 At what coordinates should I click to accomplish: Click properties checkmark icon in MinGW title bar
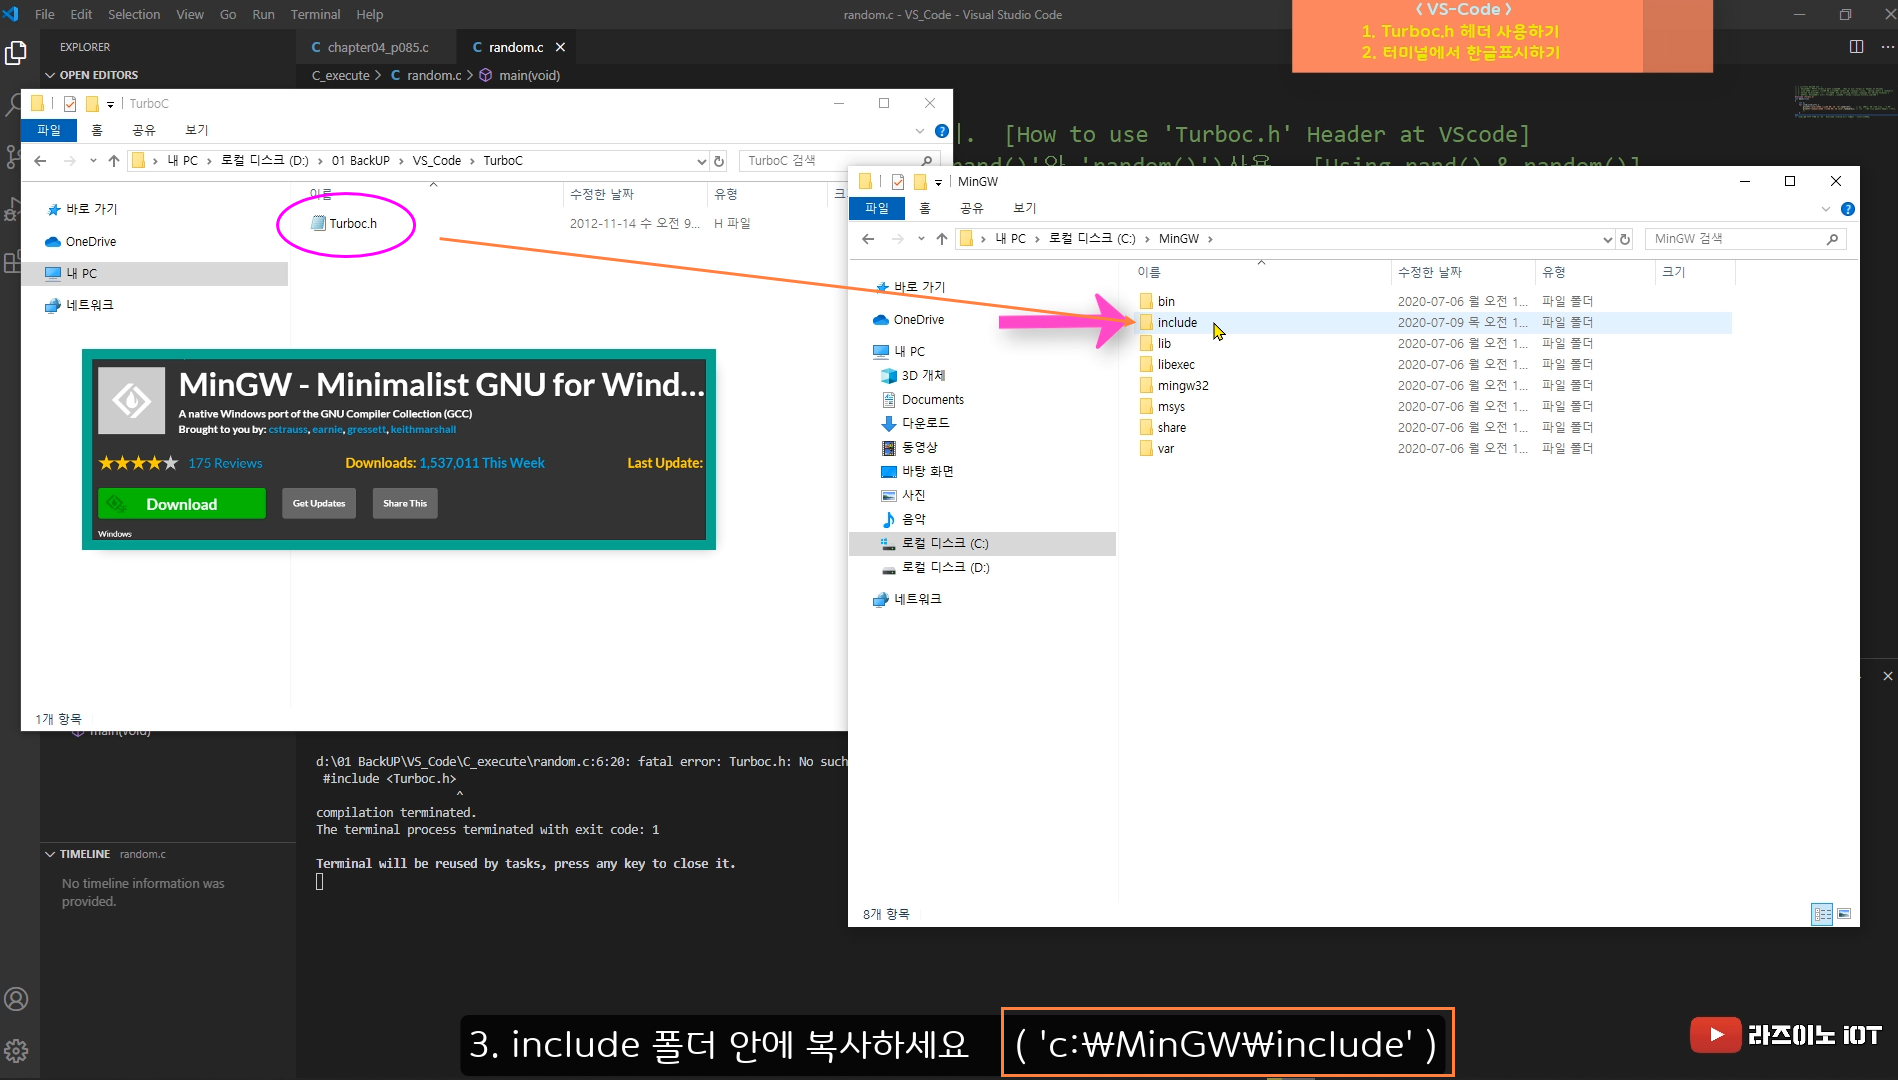[x=898, y=182]
